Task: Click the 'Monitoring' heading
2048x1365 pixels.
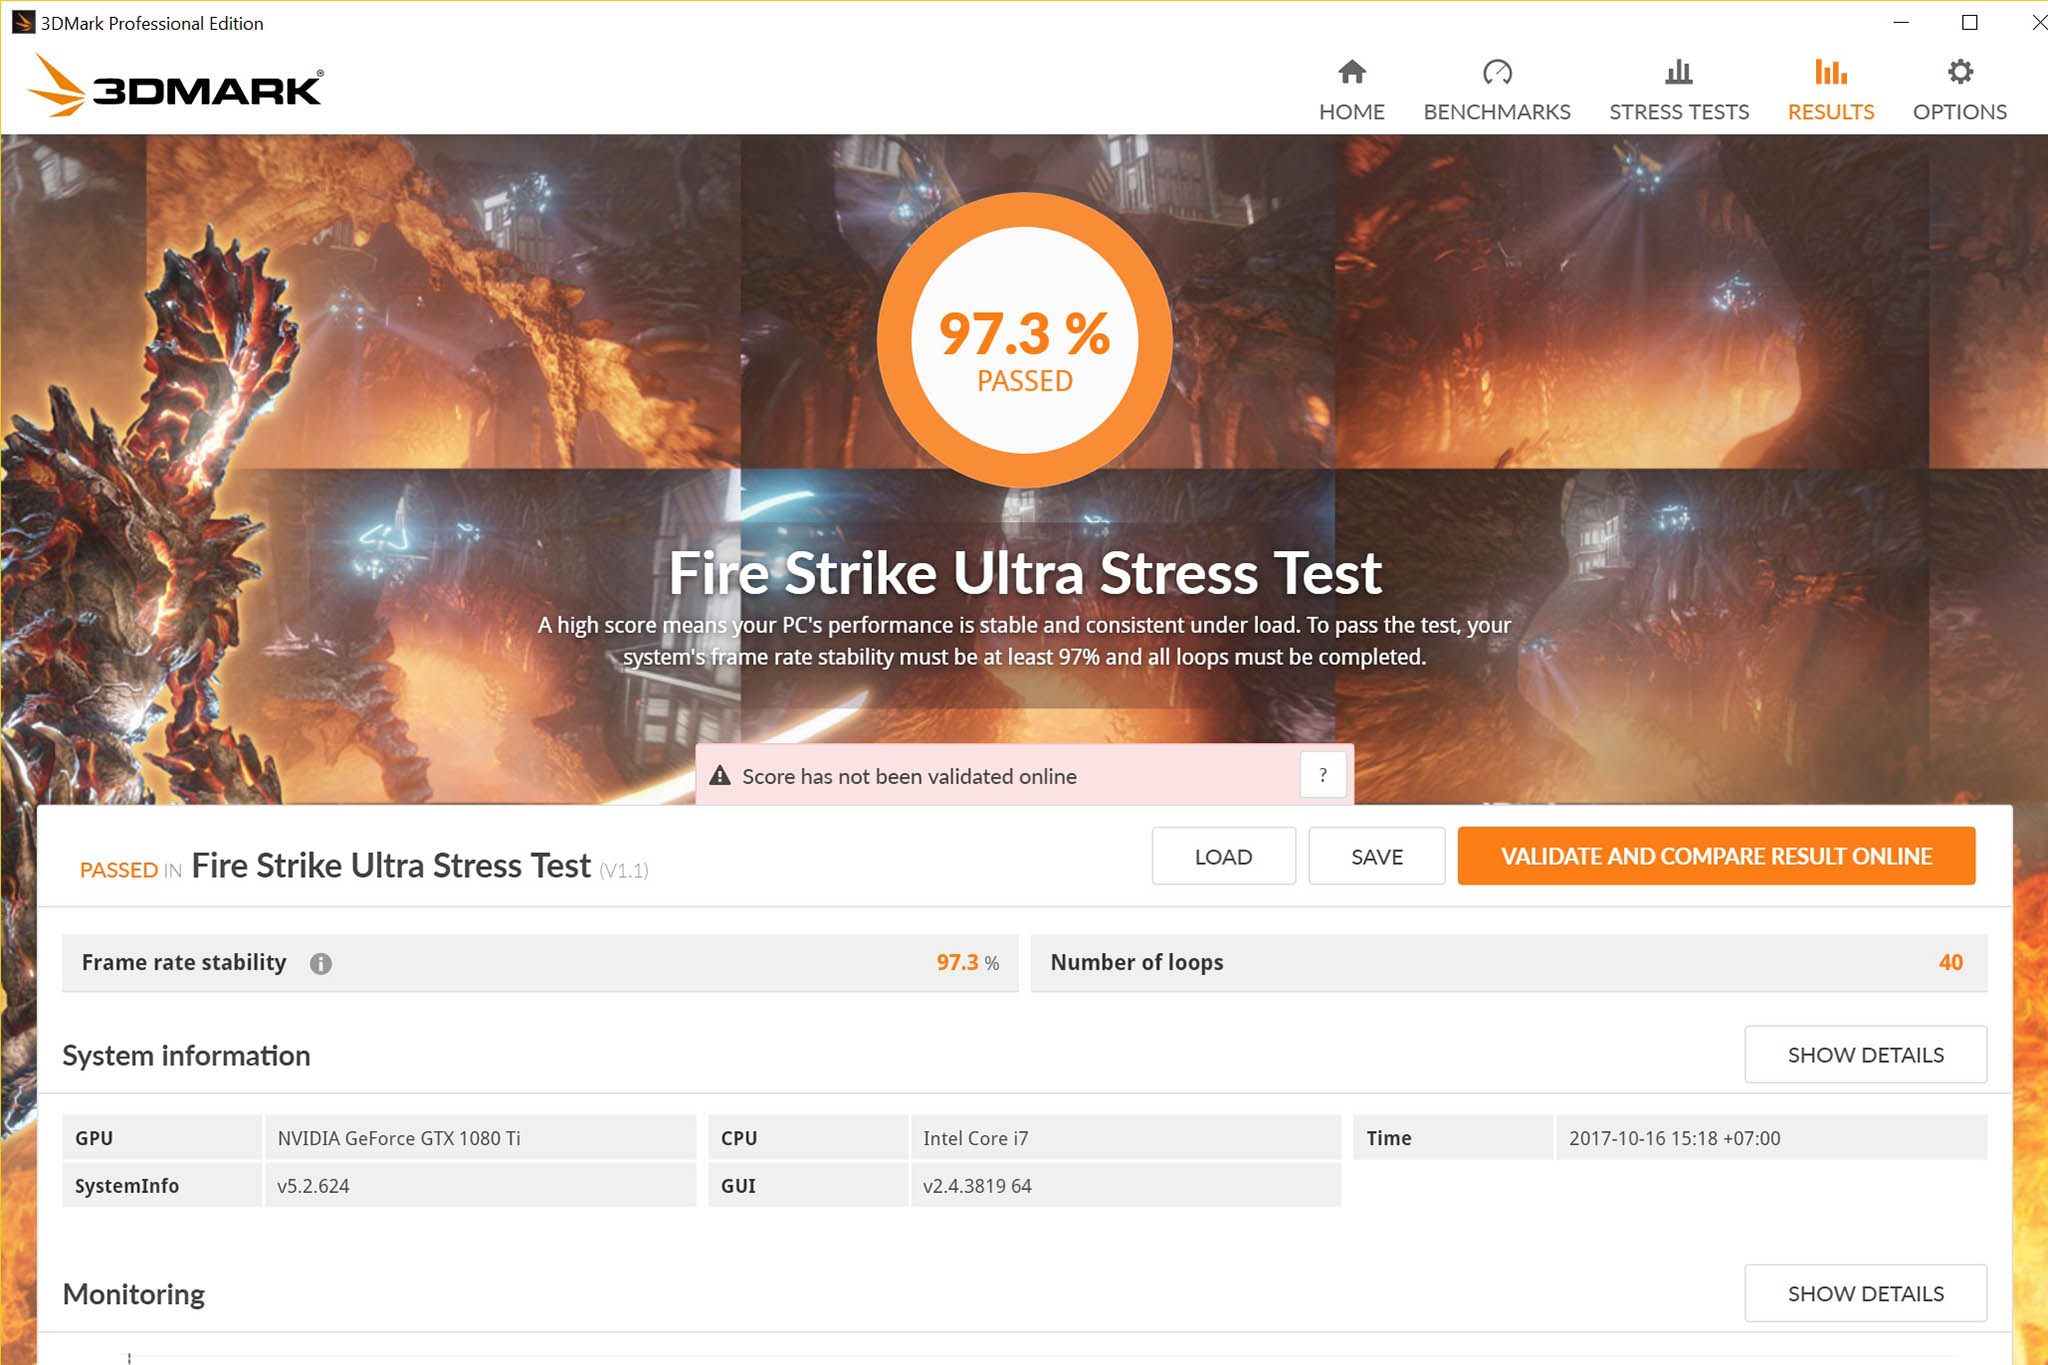Action: [133, 1295]
